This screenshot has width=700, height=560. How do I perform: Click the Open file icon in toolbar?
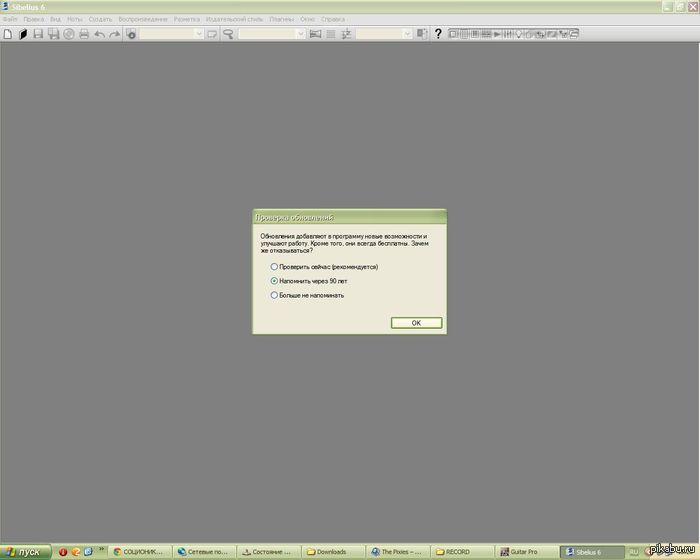(22, 34)
